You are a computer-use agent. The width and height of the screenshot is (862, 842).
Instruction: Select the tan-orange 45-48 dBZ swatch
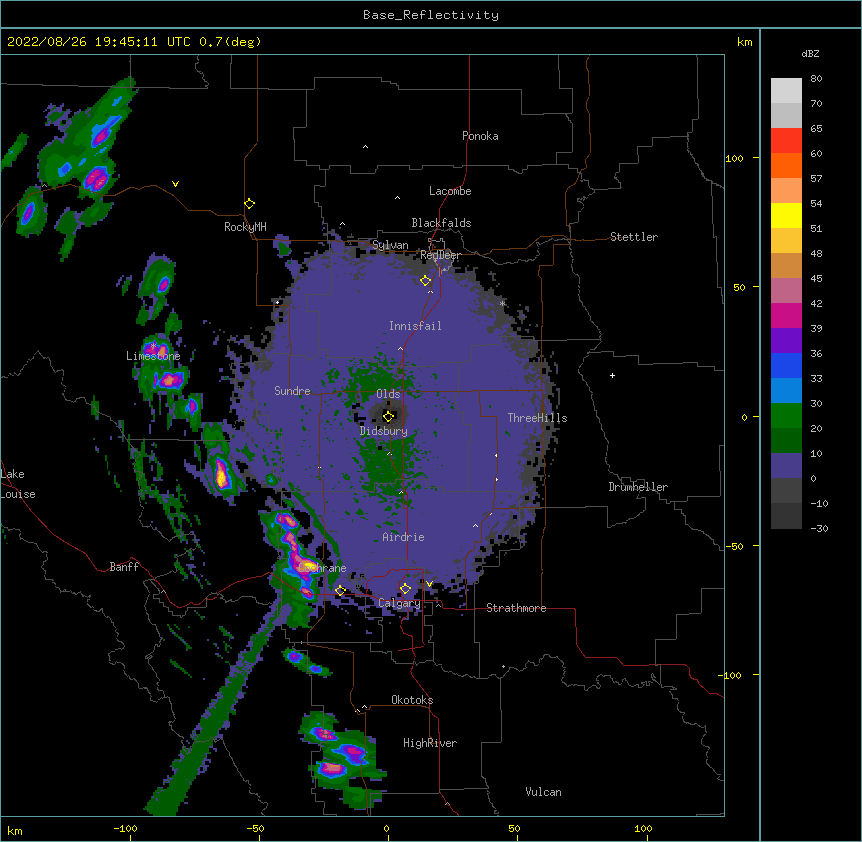786,265
